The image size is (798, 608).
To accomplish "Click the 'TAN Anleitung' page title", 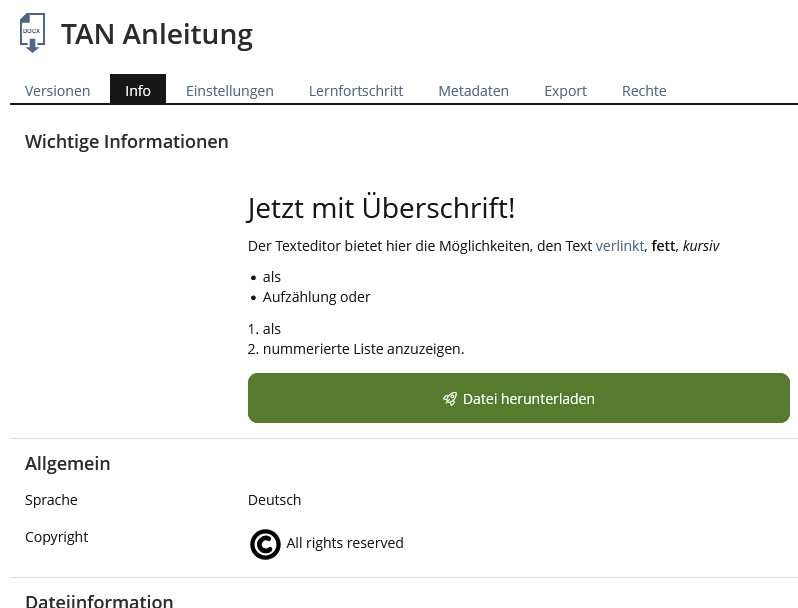I will [x=157, y=34].
